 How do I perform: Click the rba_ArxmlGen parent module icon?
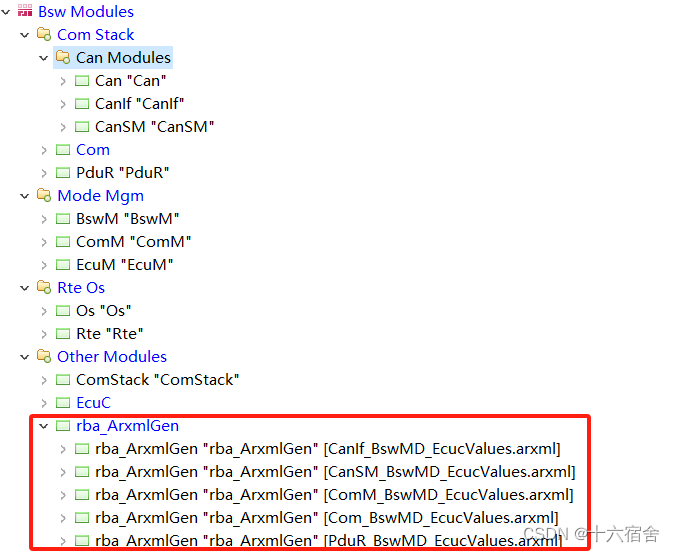(63, 426)
